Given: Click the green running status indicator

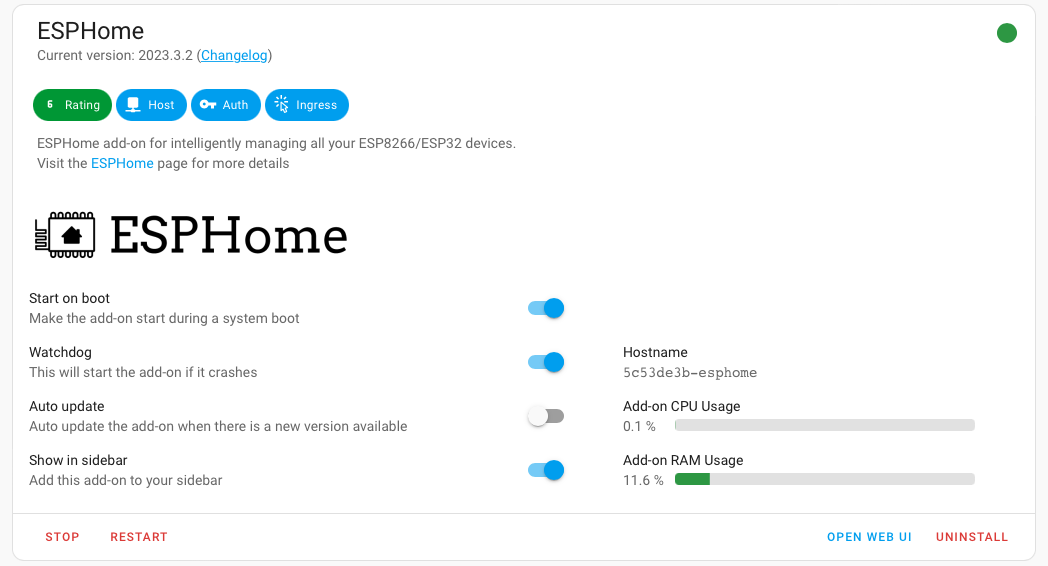Looking at the screenshot, I should click(x=1007, y=33).
